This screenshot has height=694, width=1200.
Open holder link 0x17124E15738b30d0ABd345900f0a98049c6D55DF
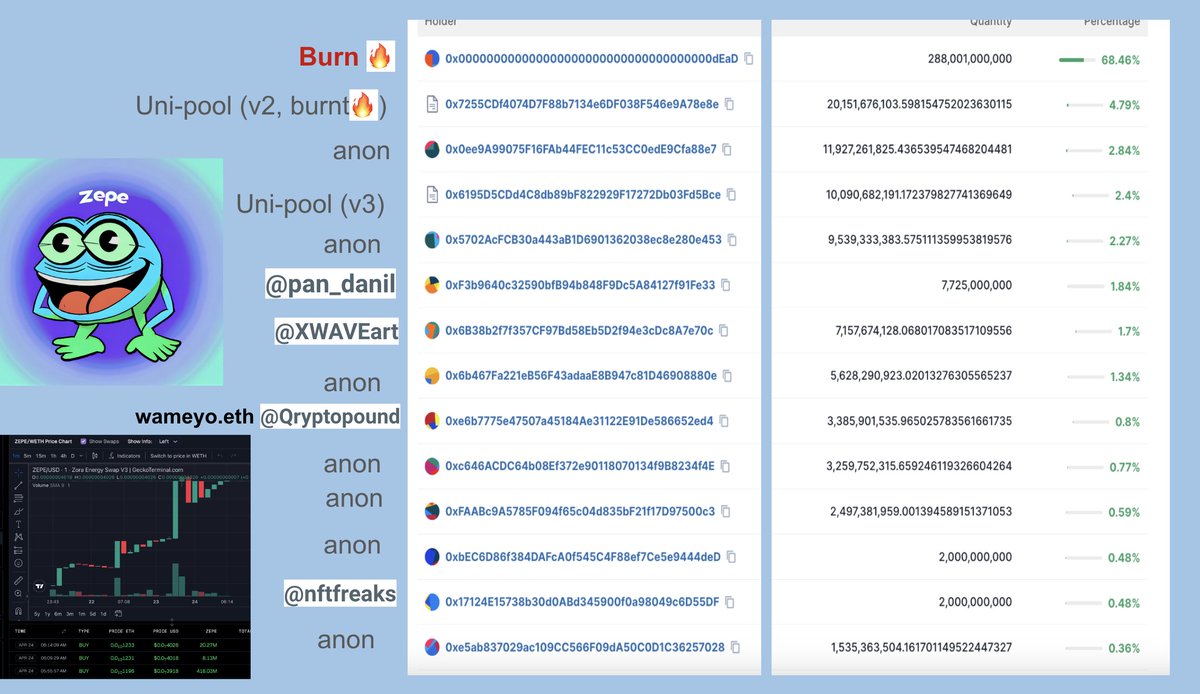click(x=582, y=602)
